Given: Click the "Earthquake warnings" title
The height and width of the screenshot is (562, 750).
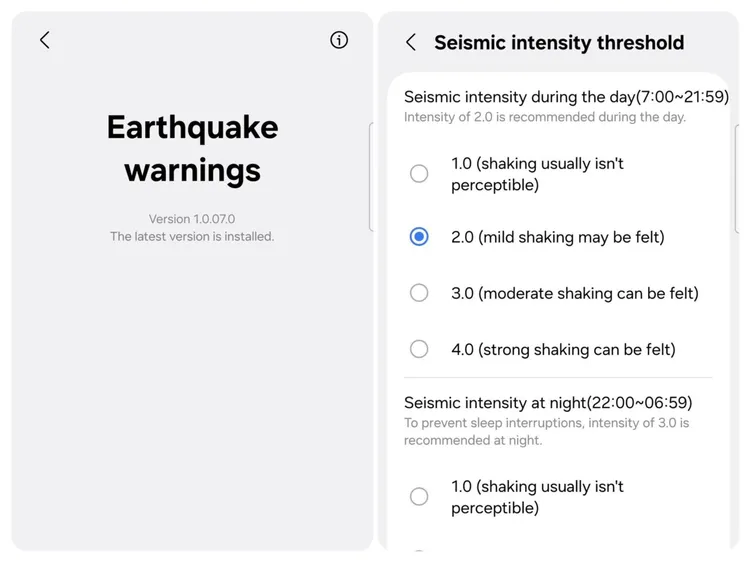Looking at the screenshot, I should pyautogui.click(x=192, y=148).
